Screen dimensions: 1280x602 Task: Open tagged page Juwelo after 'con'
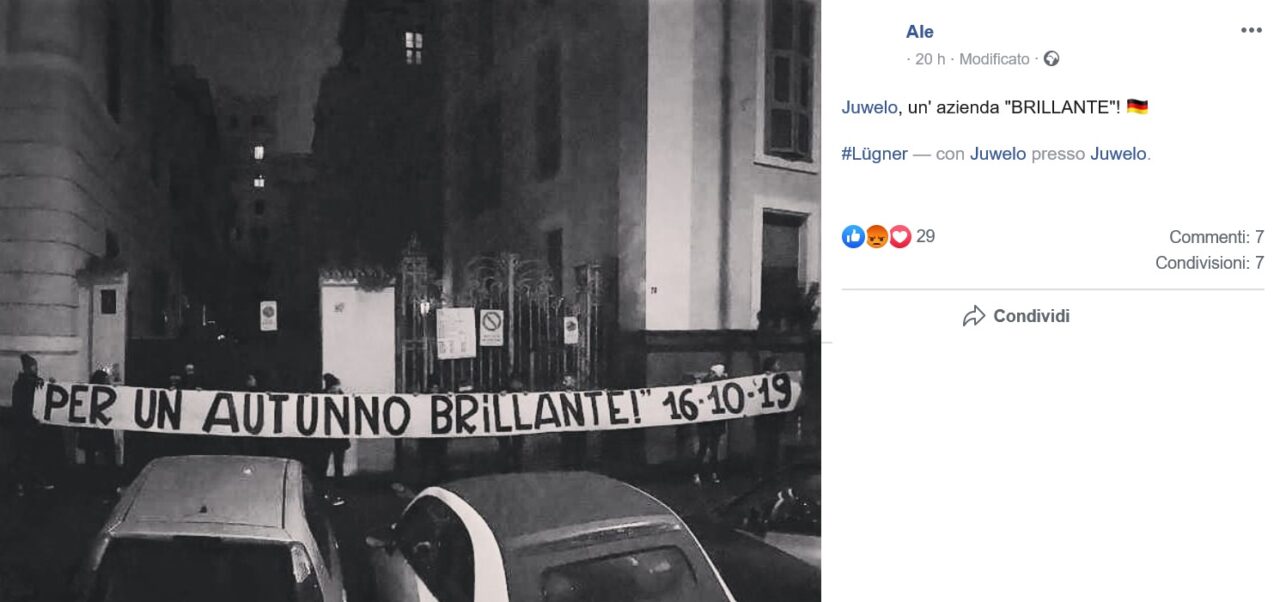998,154
